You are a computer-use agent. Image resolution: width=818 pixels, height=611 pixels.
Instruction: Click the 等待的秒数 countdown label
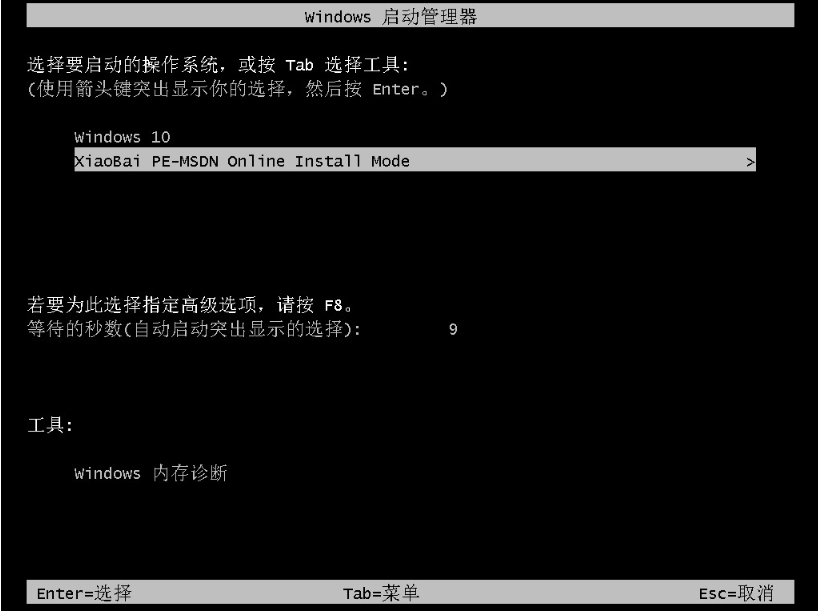coord(74,329)
